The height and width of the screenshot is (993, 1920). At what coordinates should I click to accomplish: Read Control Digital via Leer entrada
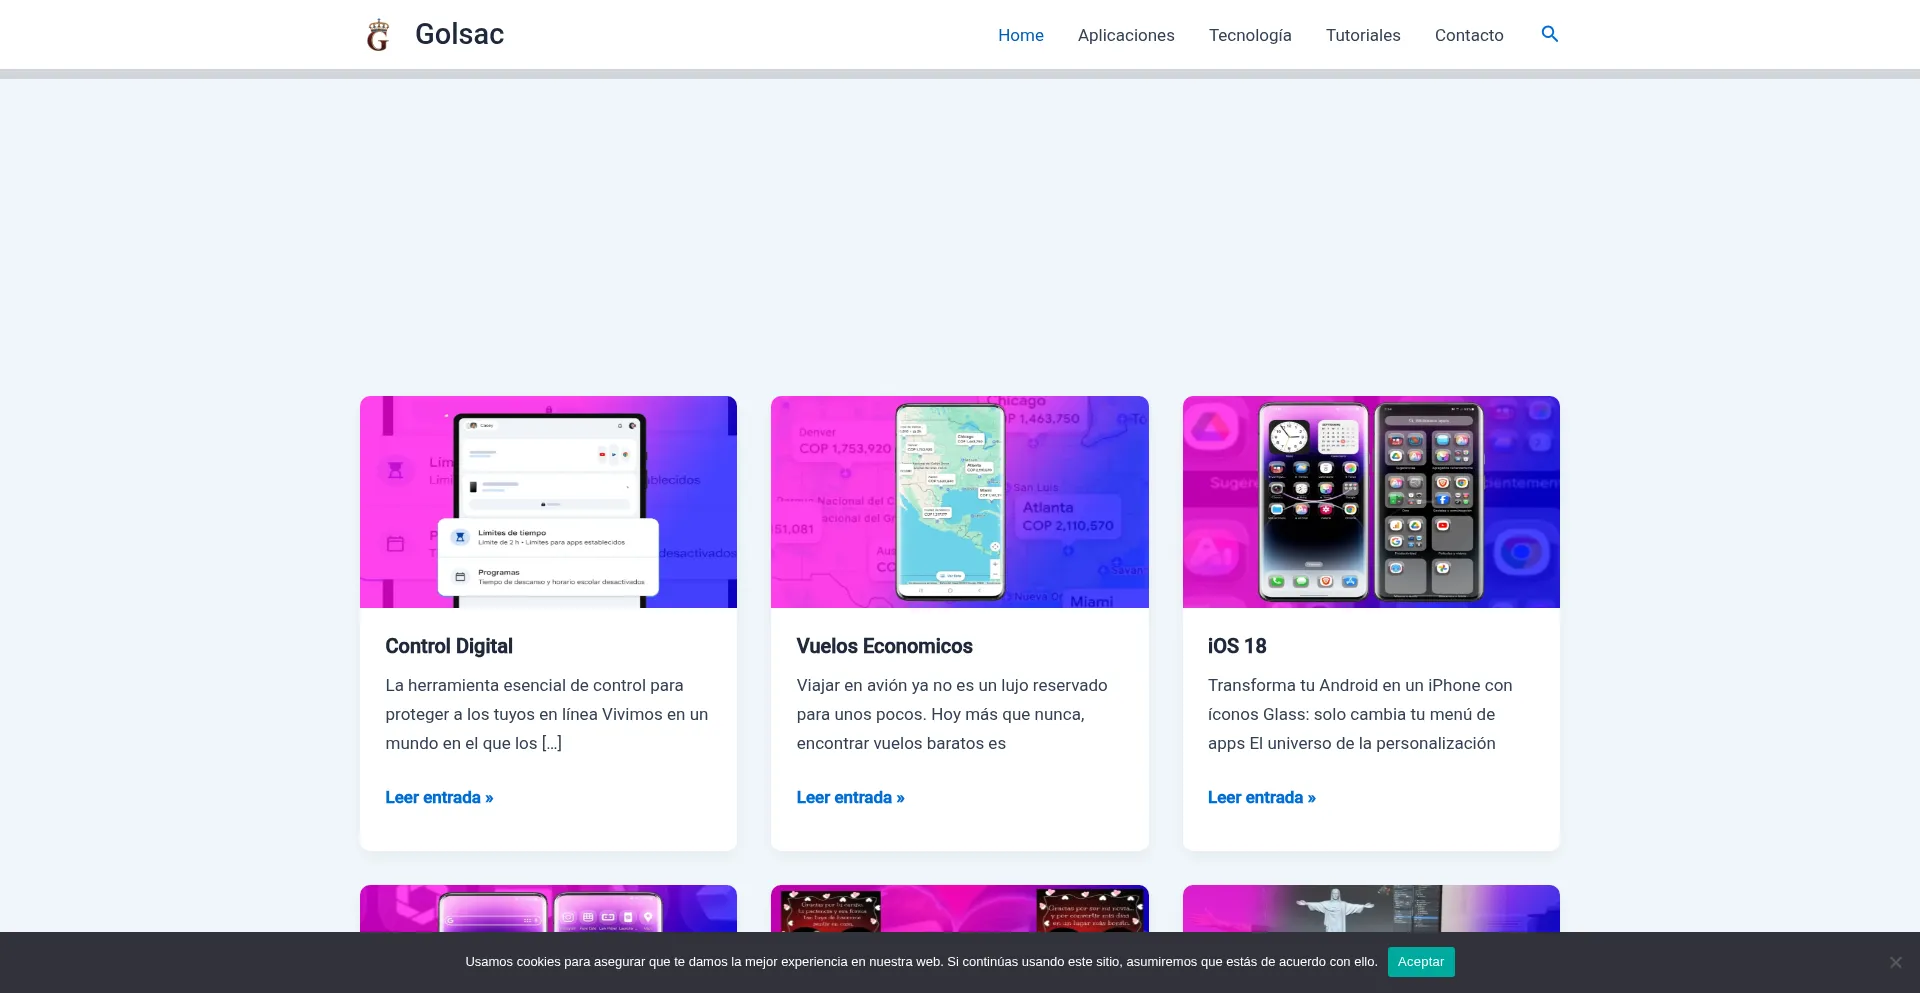[439, 797]
